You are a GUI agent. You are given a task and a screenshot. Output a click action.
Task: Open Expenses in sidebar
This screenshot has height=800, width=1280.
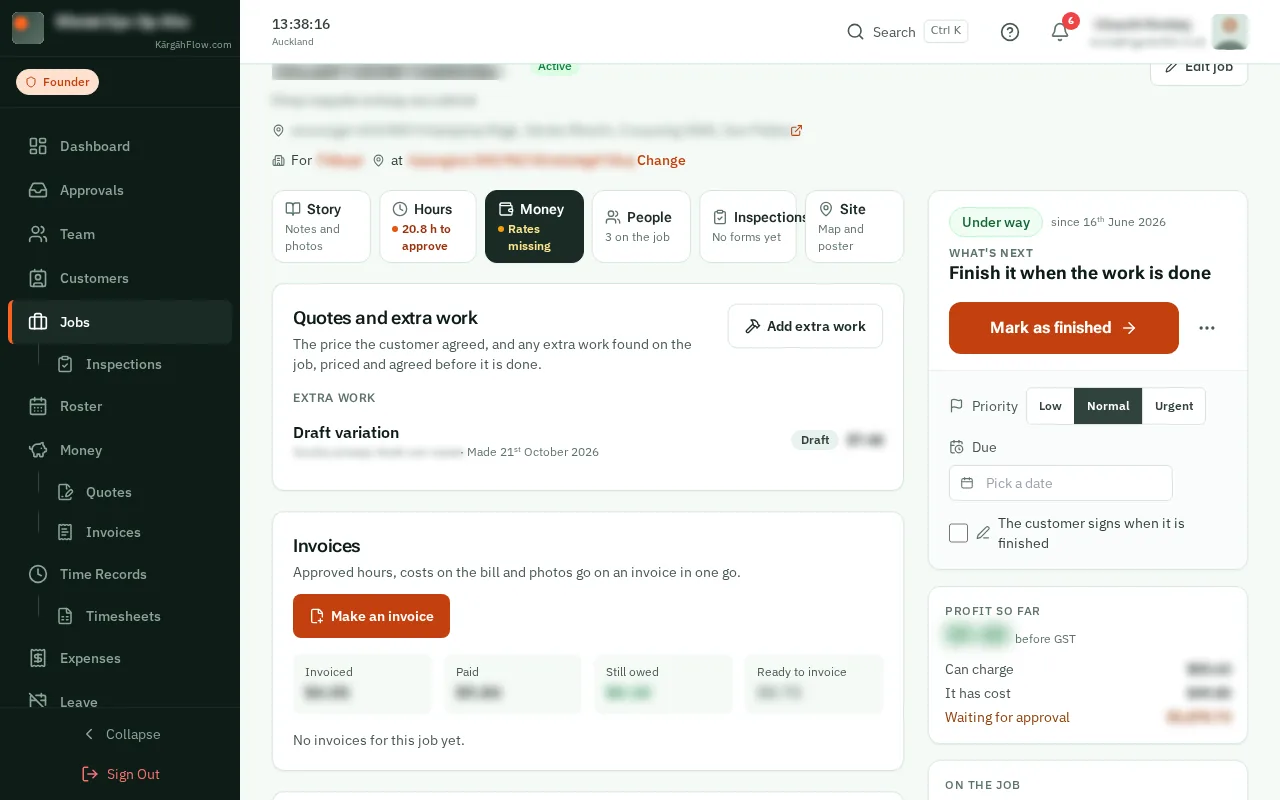pos(120,658)
